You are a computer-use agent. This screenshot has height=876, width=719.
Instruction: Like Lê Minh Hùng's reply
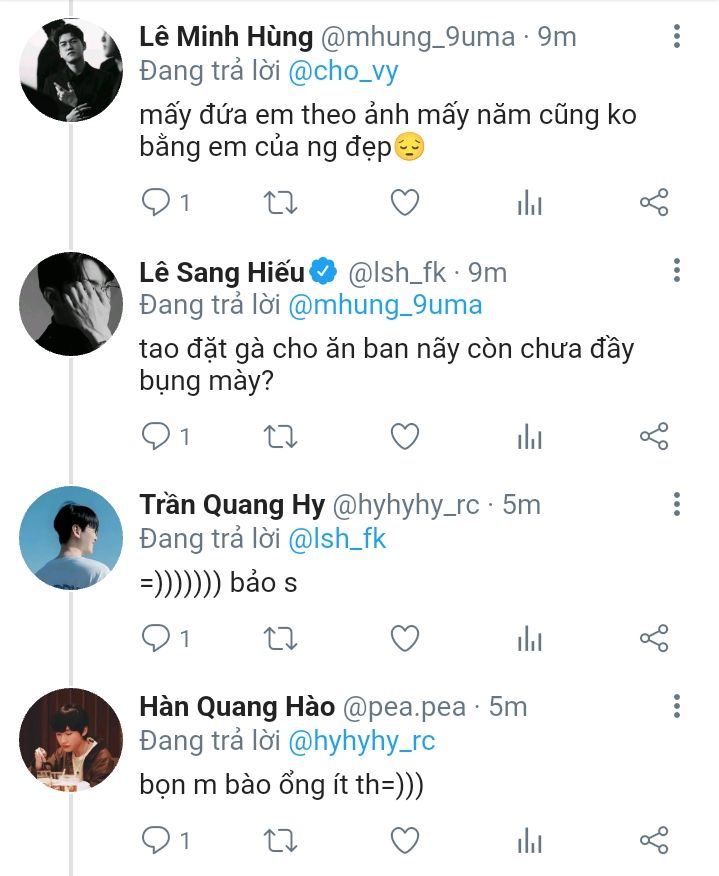tap(404, 203)
